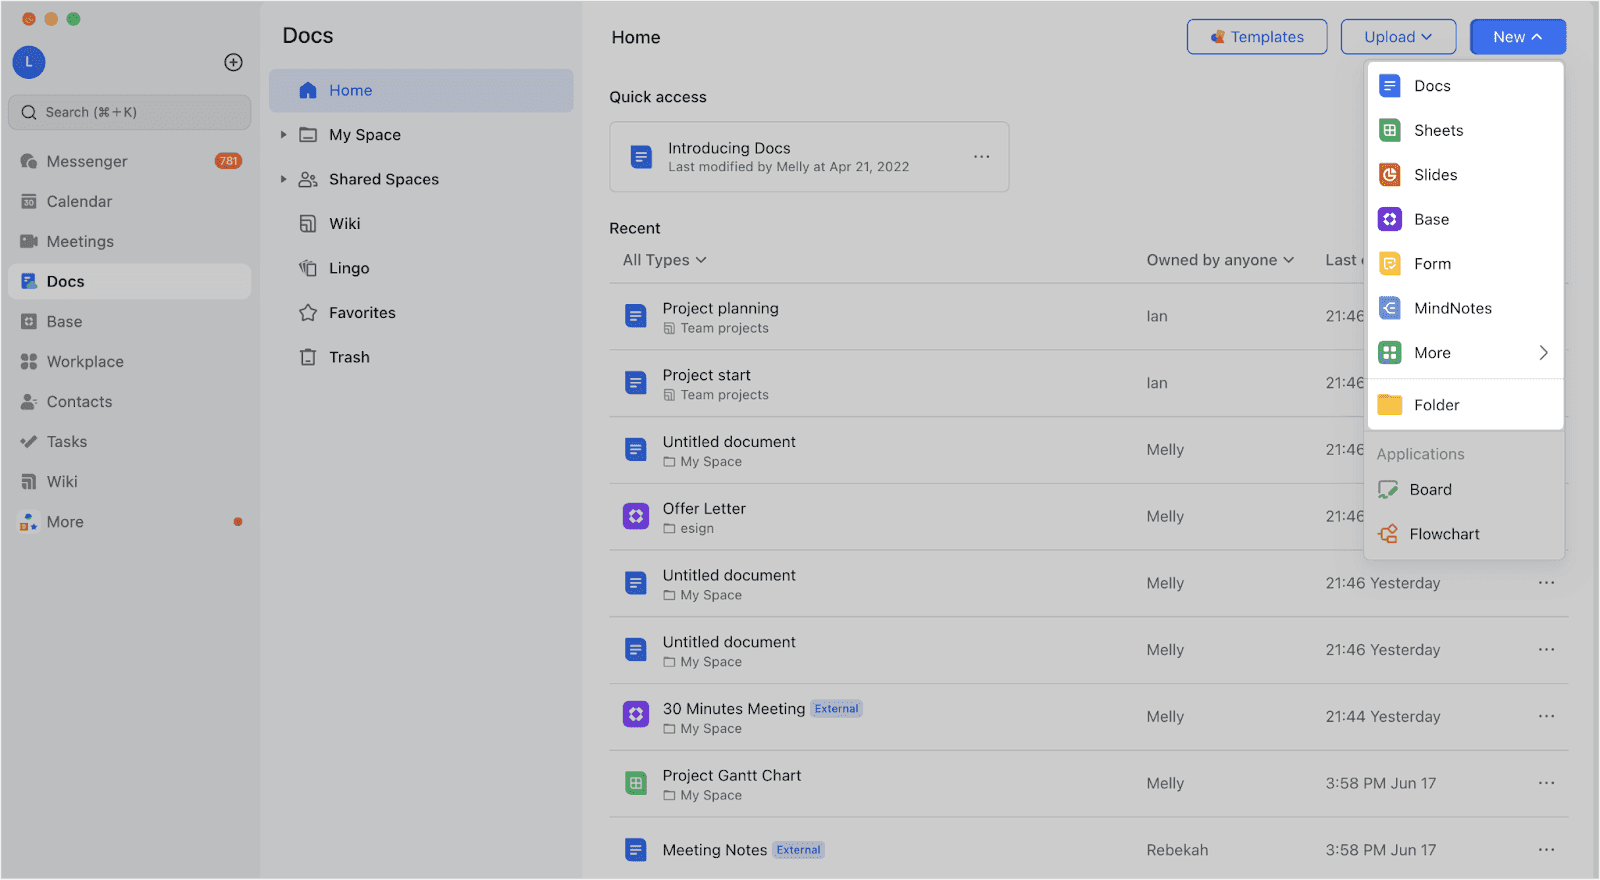This screenshot has height=880, width=1600.
Task: Open the Owned by anyone dropdown
Action: (1220, 260)
